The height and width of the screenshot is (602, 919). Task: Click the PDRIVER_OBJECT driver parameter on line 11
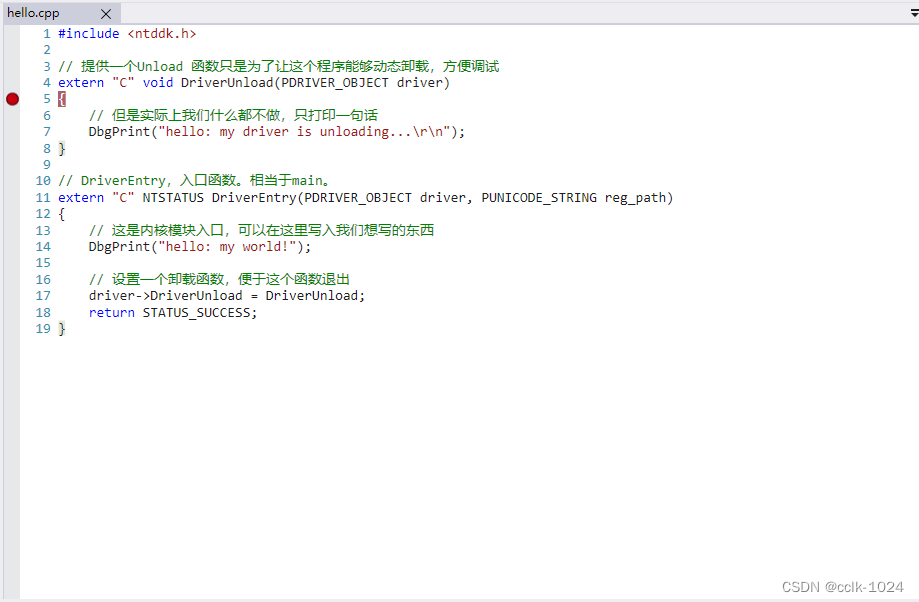(385, 198)
